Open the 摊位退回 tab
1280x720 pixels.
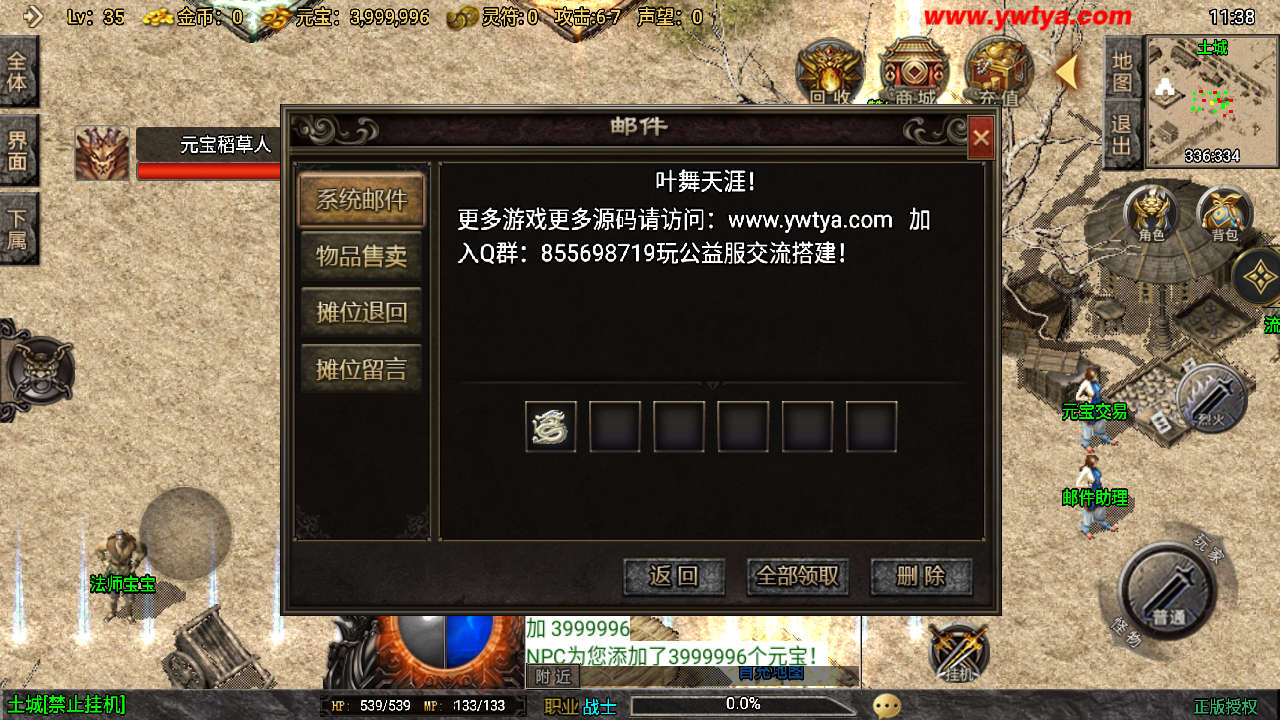point(362,312)
